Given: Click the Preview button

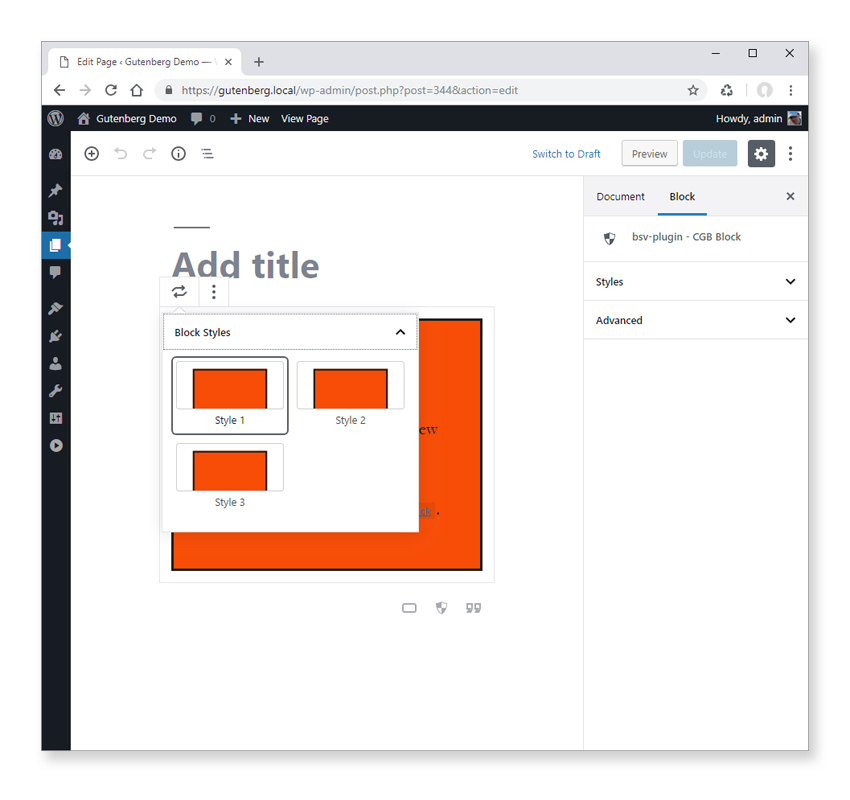Looking at the screenshot, I should point(649,154).
